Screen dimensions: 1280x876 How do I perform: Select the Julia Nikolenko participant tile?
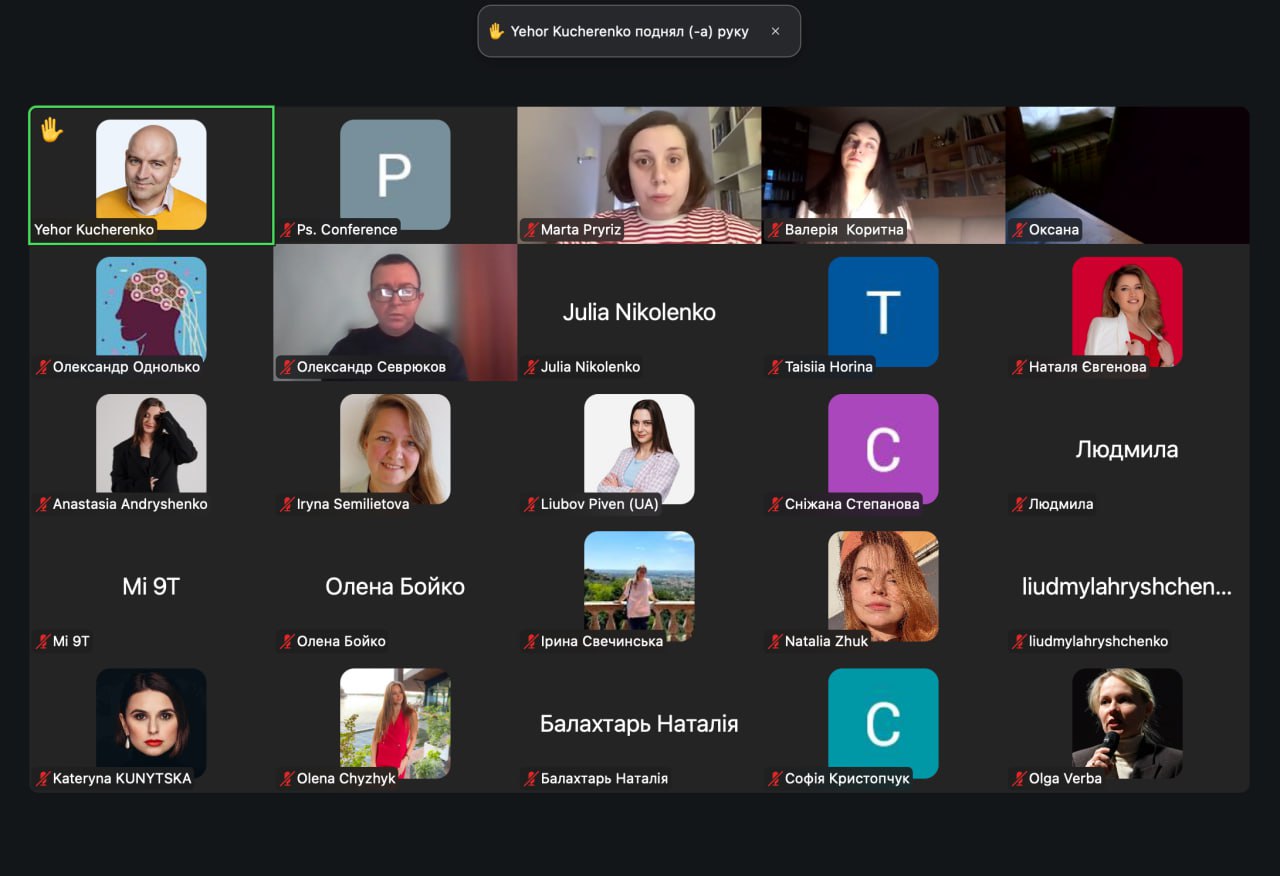tap(639, 312)
